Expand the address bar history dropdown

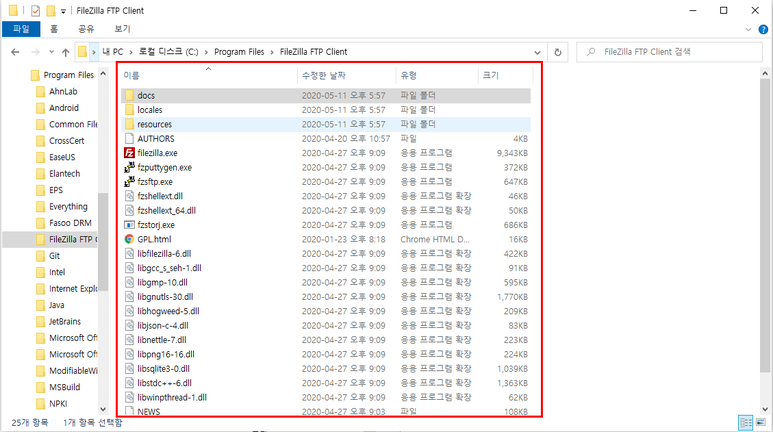tap(537, 52)
